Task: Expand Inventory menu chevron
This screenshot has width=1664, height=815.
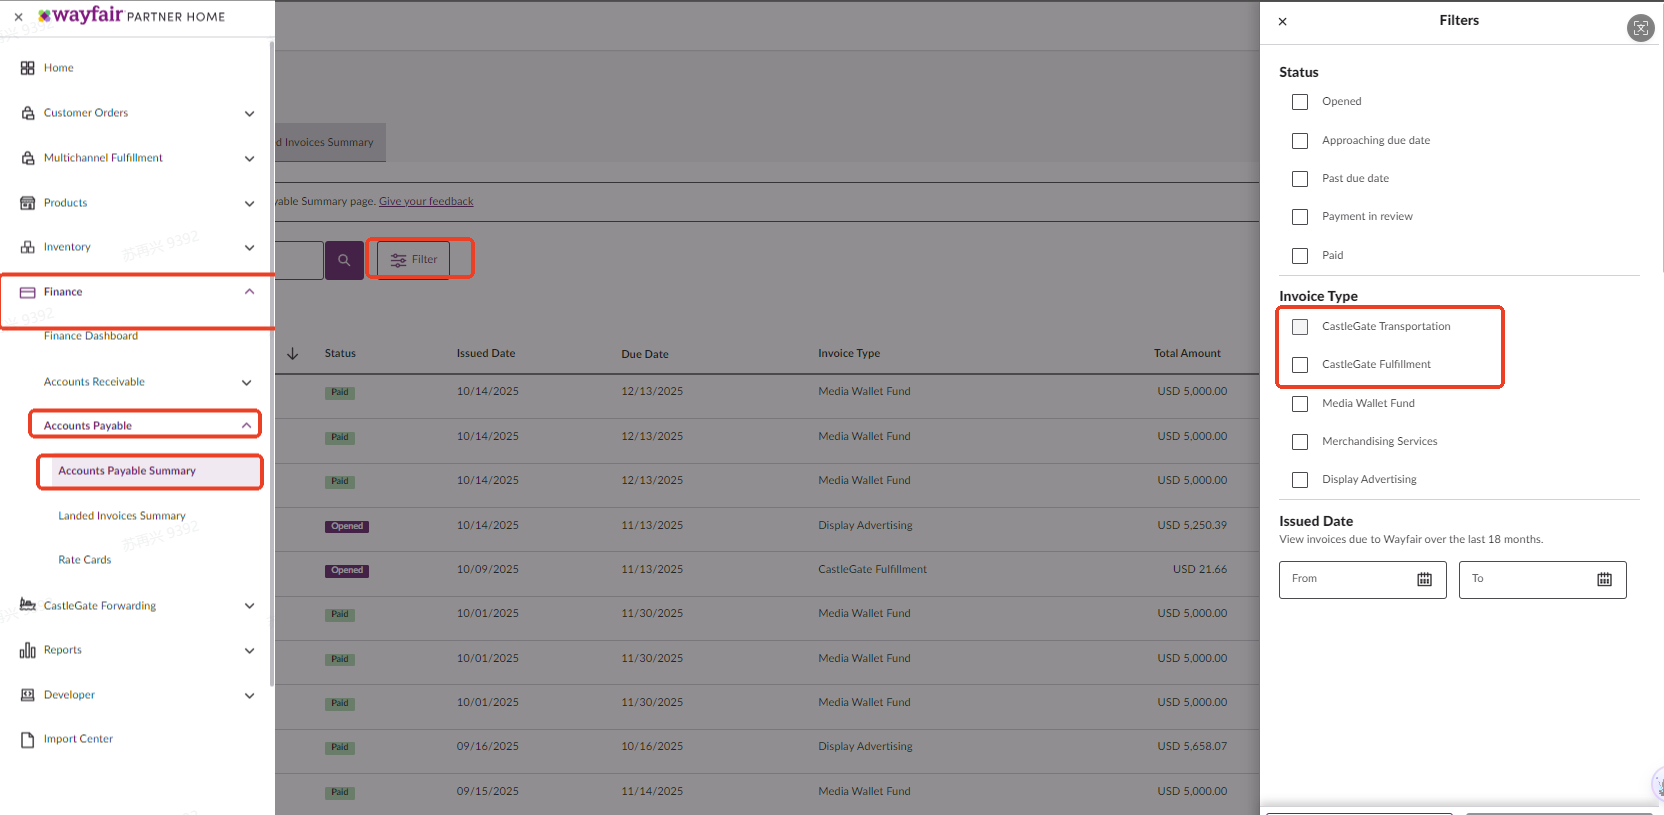Action: pos(249,248)
